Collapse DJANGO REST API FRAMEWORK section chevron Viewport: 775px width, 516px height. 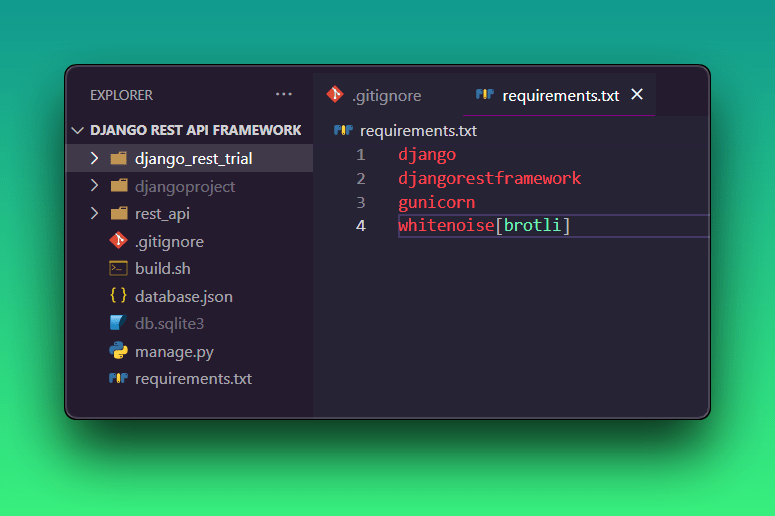click(78, 130)
